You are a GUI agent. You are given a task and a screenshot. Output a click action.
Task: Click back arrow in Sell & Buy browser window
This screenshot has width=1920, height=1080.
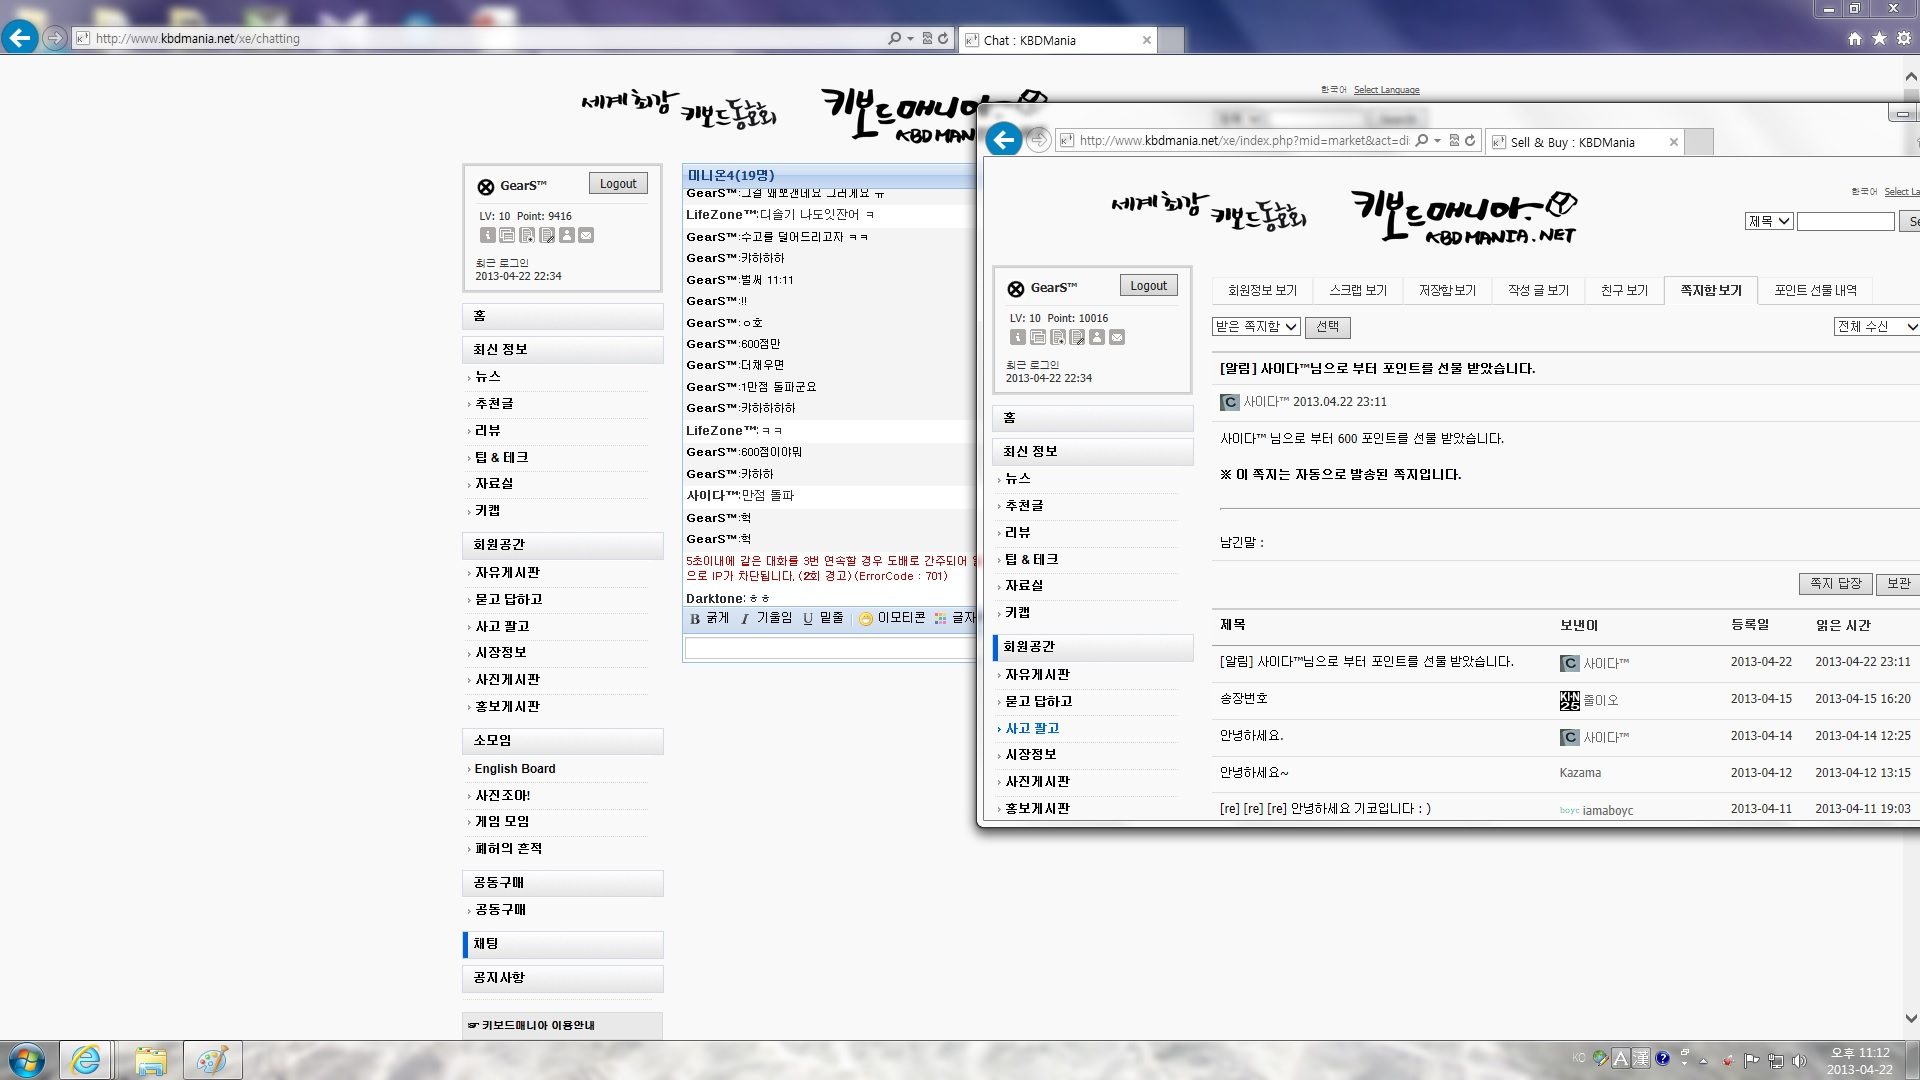point(1004,140)
